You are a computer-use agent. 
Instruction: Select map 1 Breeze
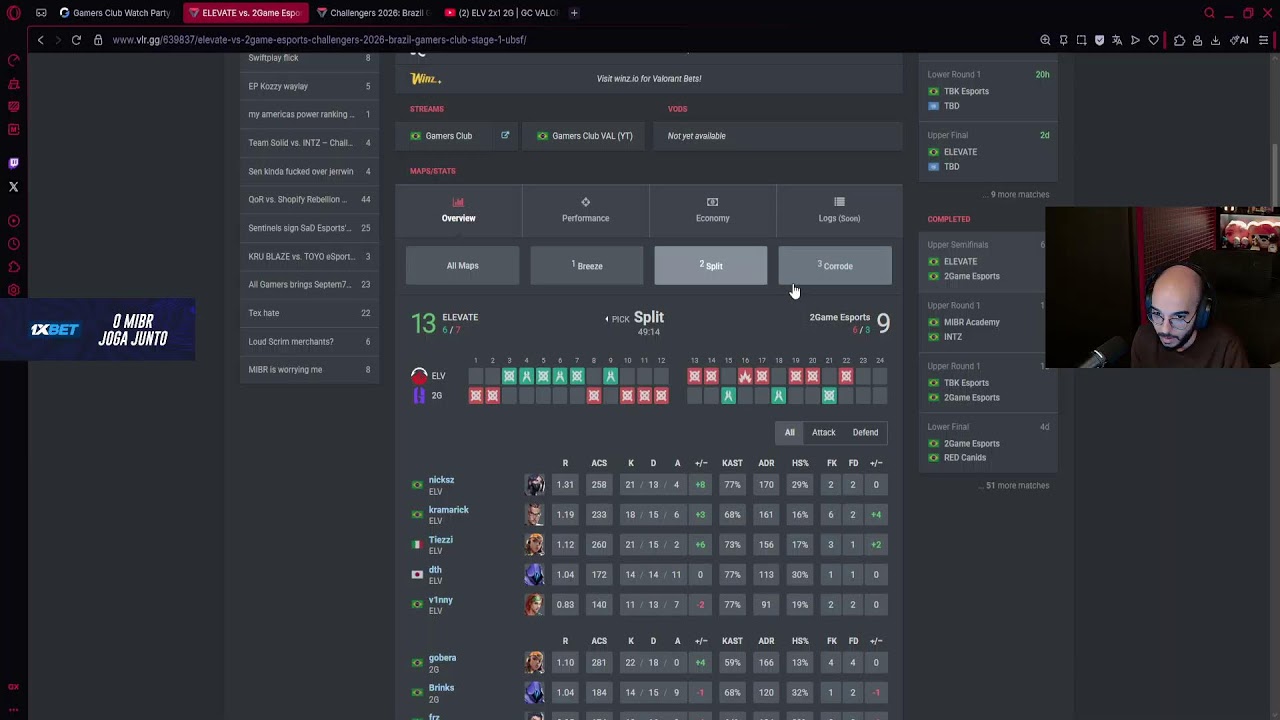point(587,266)
